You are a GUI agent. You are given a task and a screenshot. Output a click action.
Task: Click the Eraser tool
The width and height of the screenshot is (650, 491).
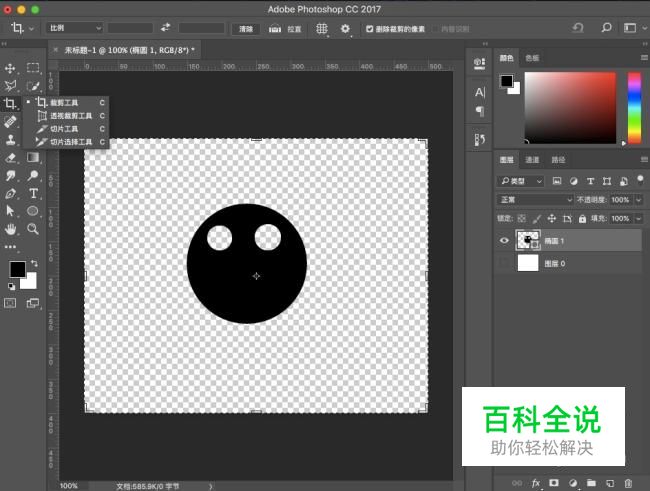click(x=11, y=157)
